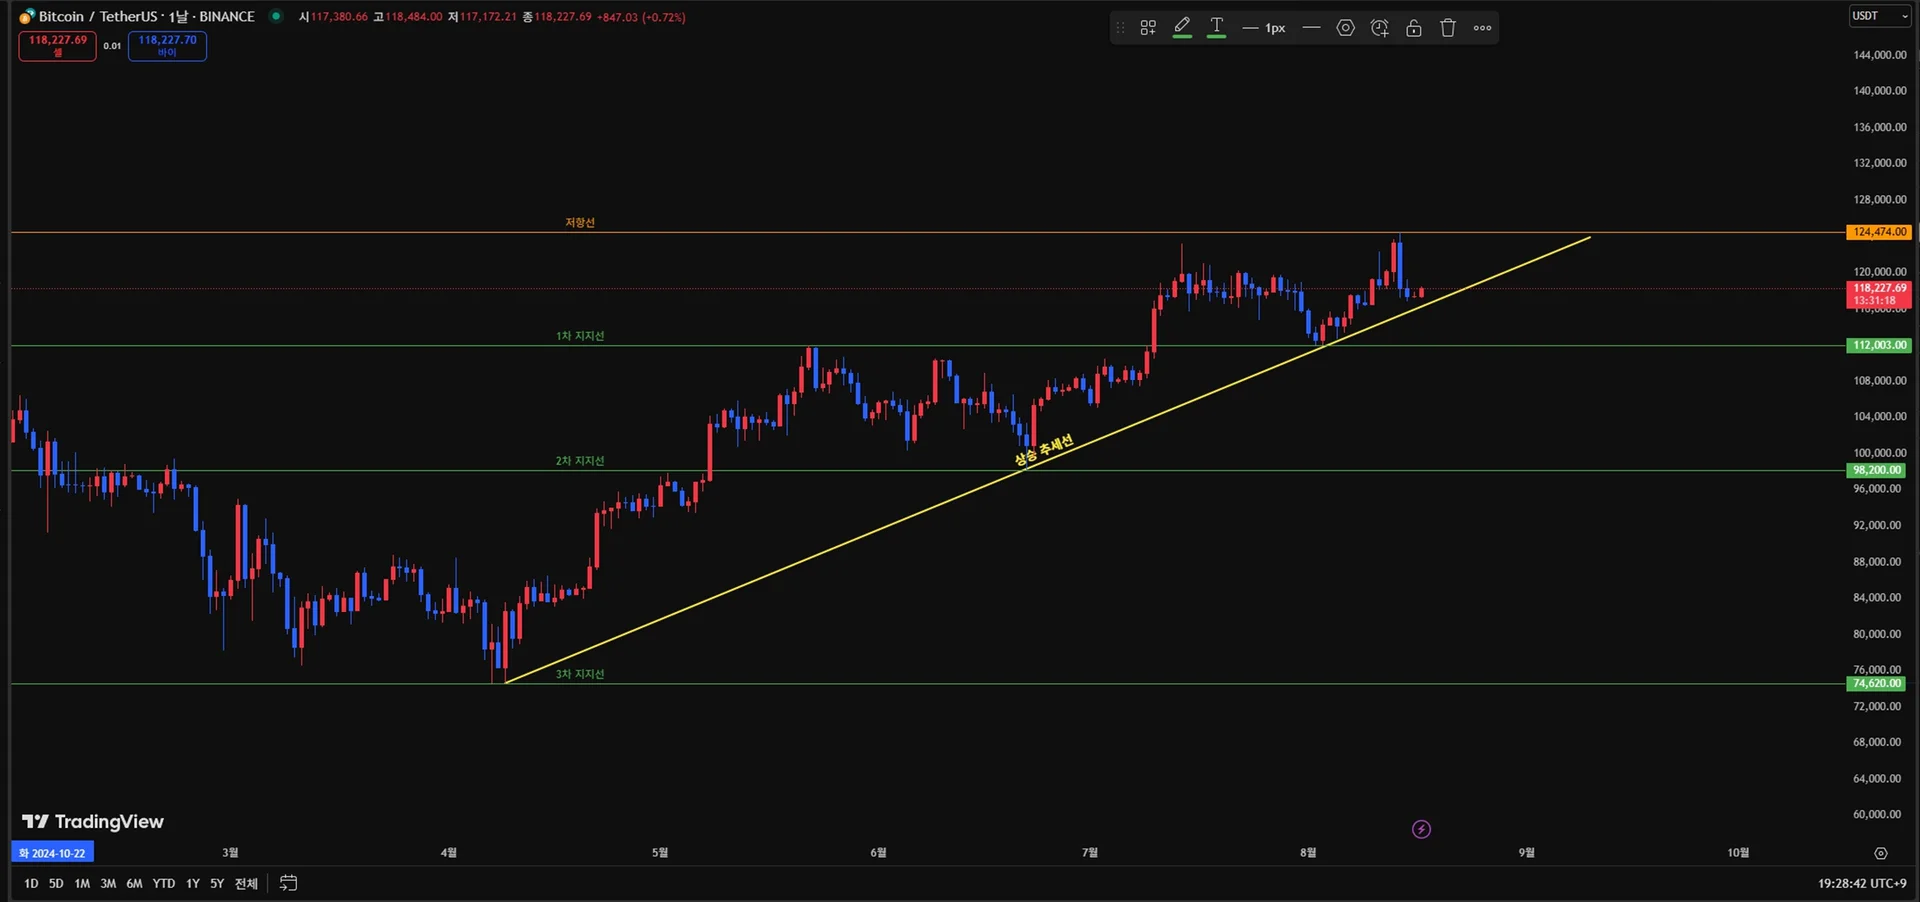The width and height of the screenshot is (1920, 902).
Task: Click the red sell price button 118,227.69
Action: (57, 46)
